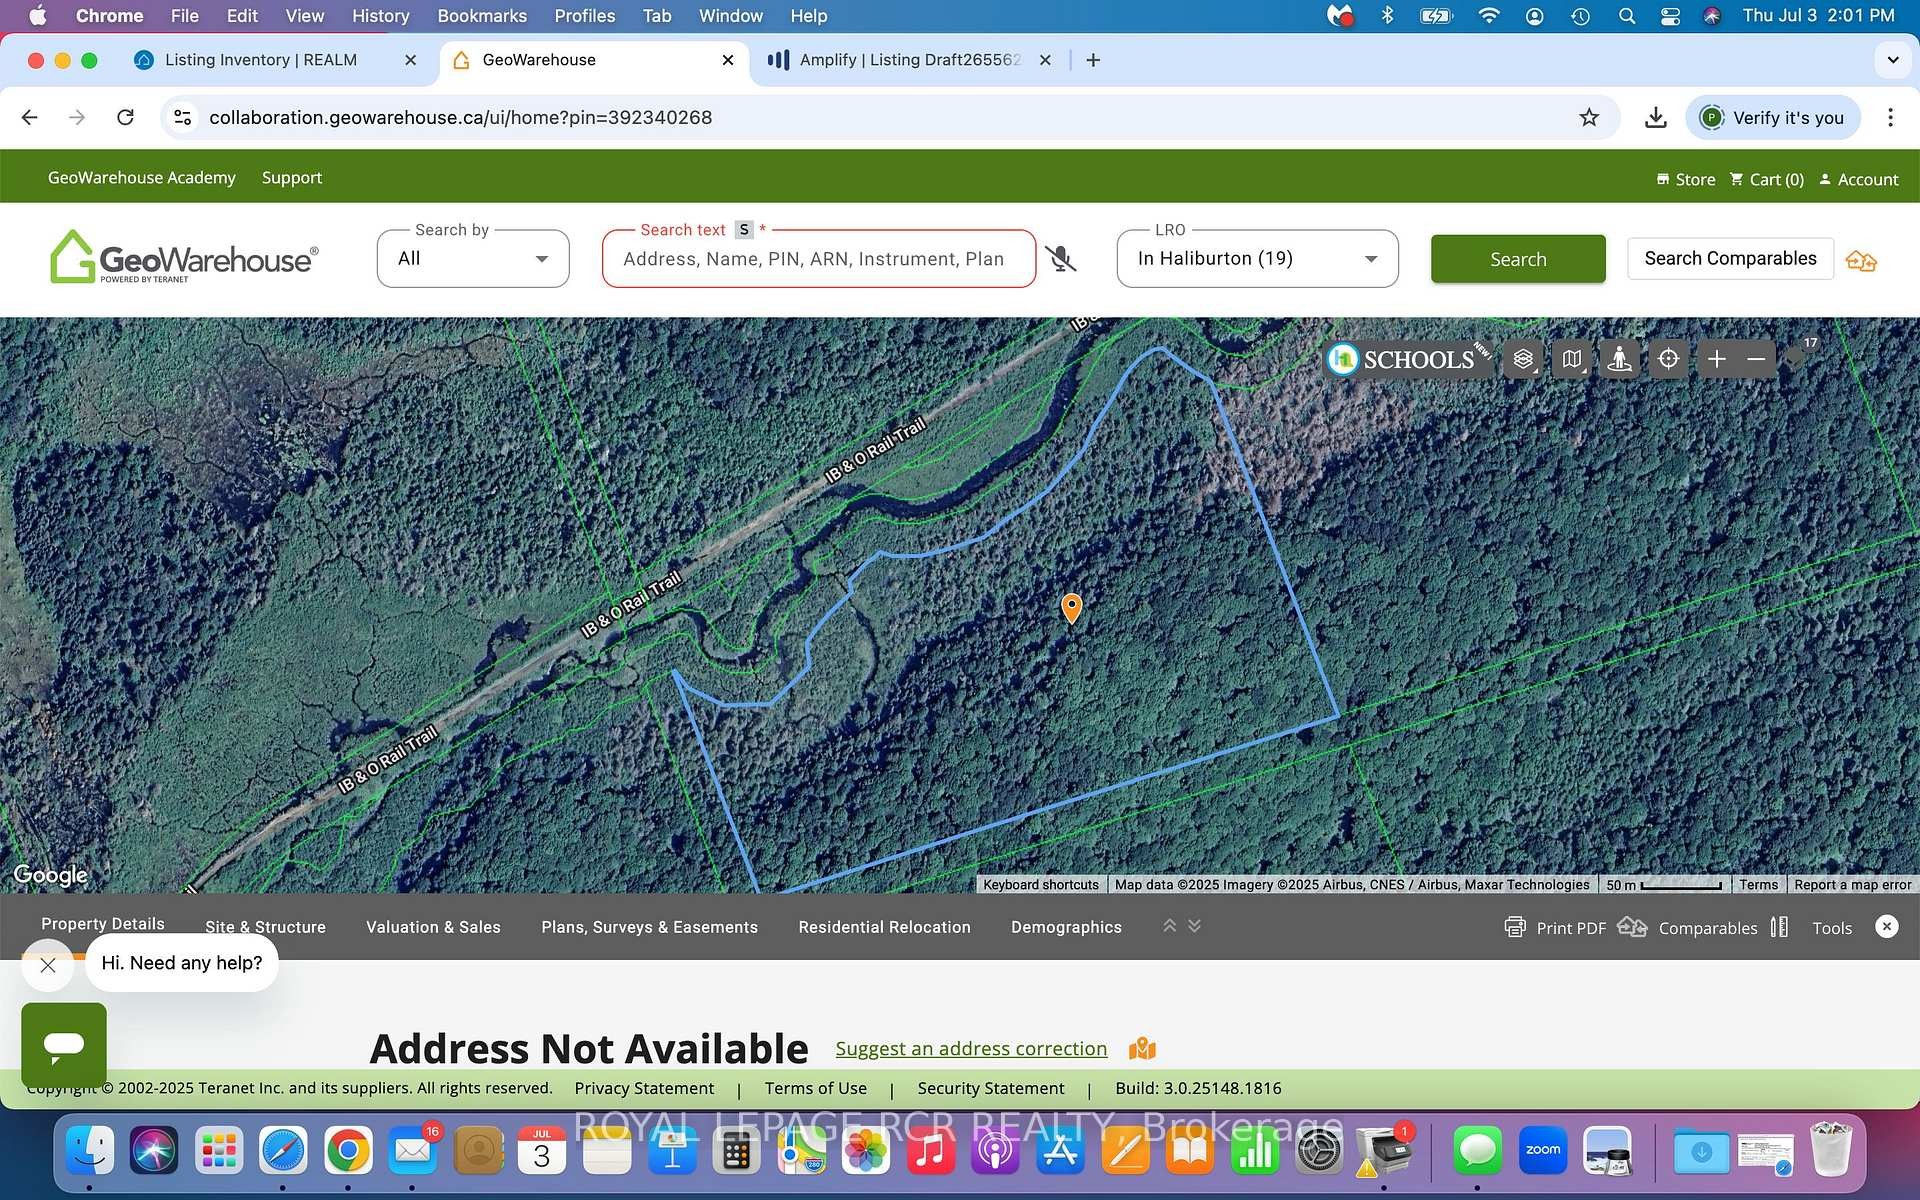Click the map recenter crosshair icon
Image resolution: width=1920 pixels, height=1200 pixels.
[x=1668, y=358]
